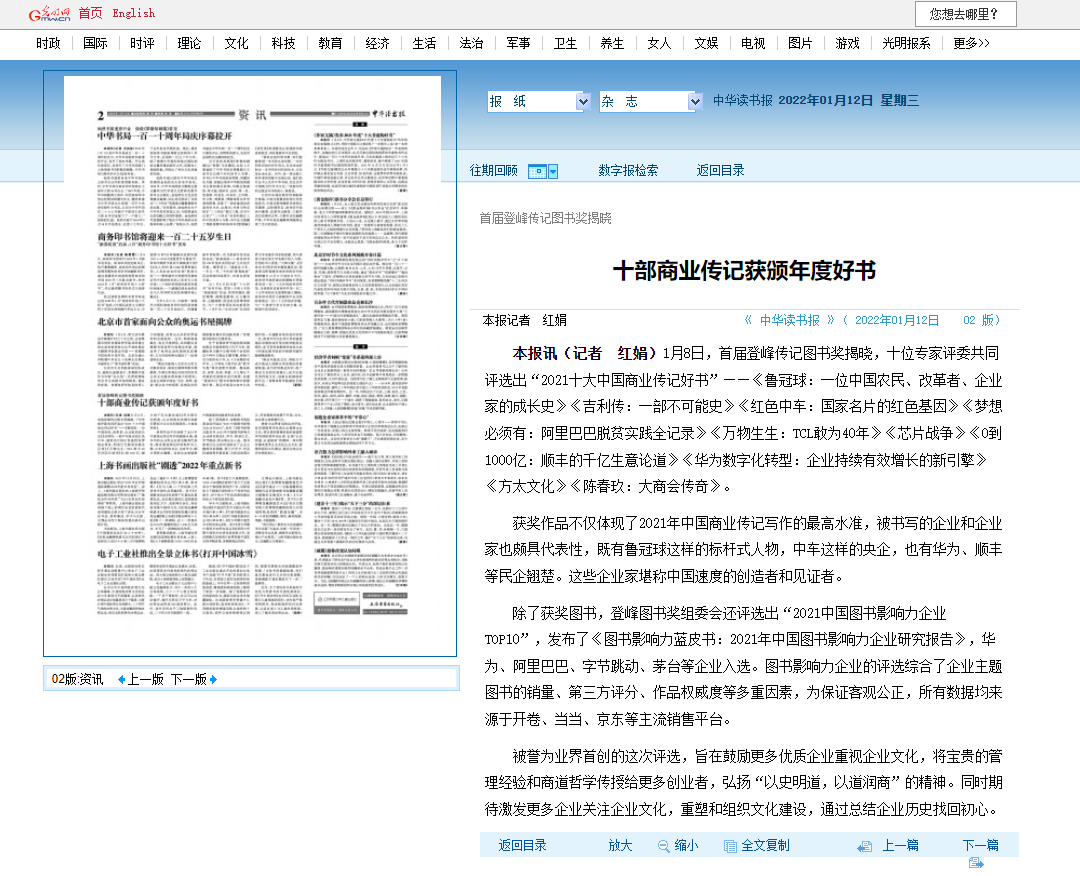Open the 养生 navigation item
Image resolution: width=1080 pixels, height=876 pixels.
point(612,43)
